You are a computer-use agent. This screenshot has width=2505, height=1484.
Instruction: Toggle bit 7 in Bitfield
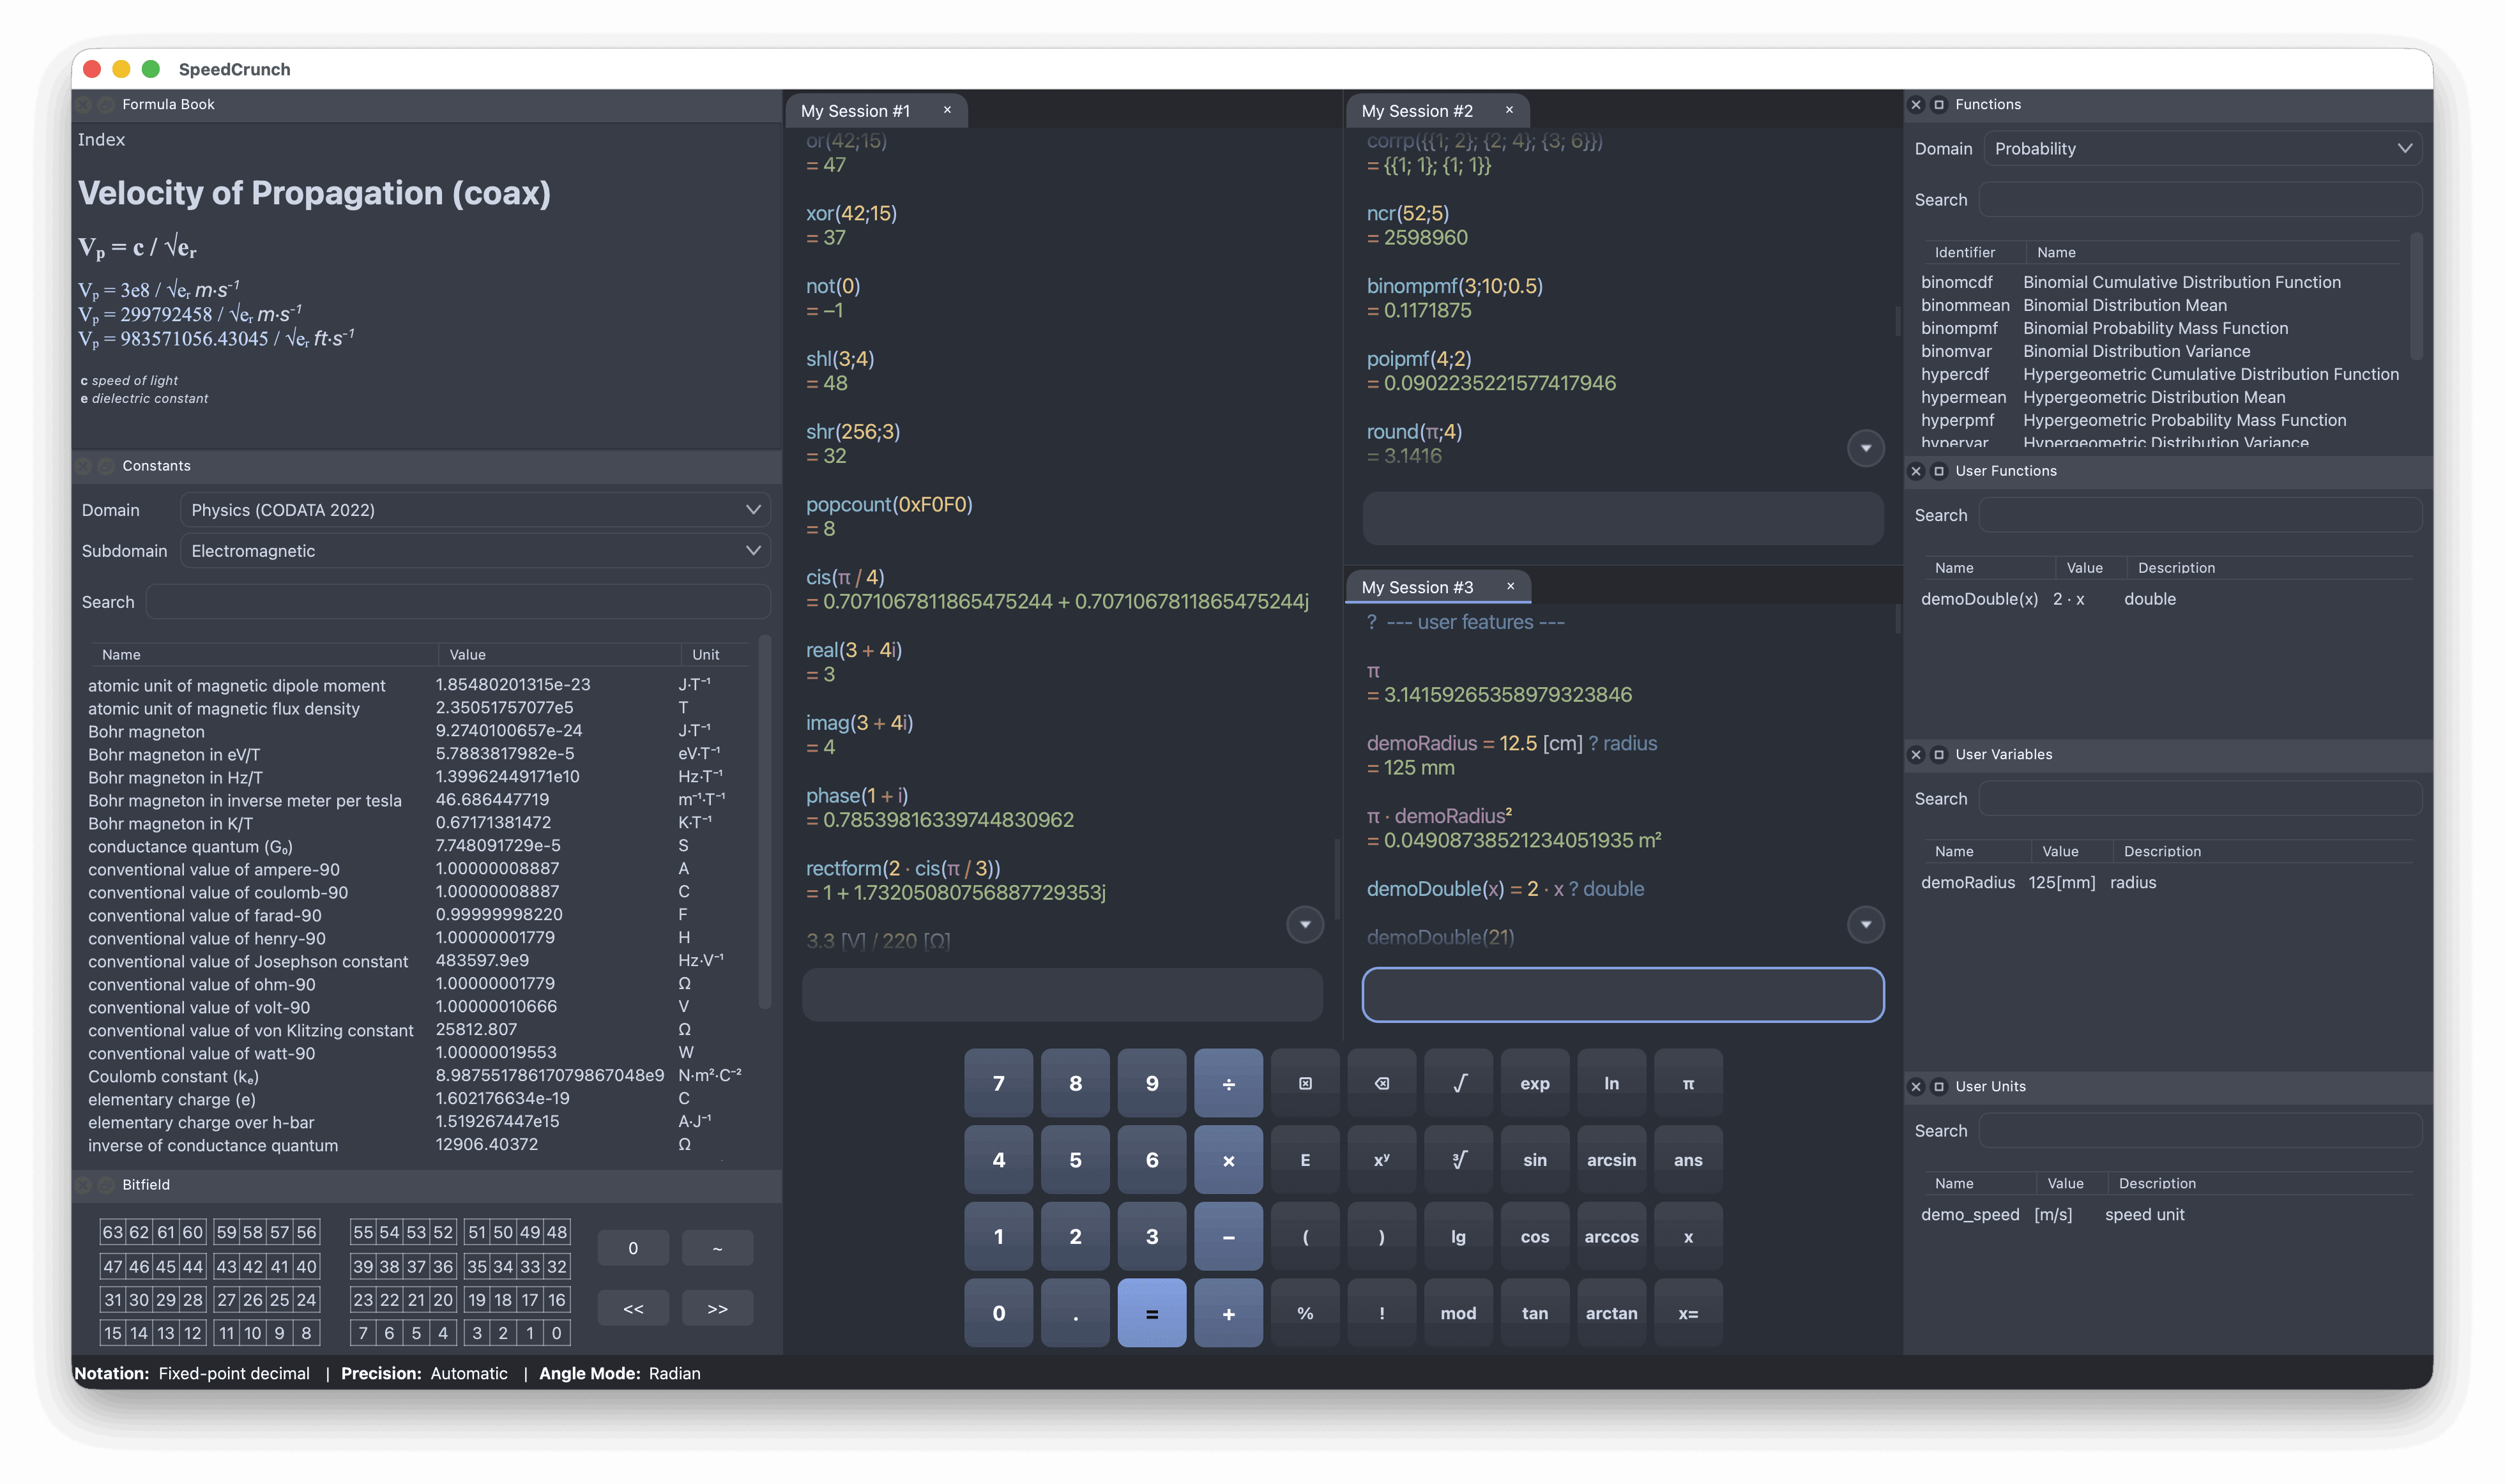[363, 1332]
